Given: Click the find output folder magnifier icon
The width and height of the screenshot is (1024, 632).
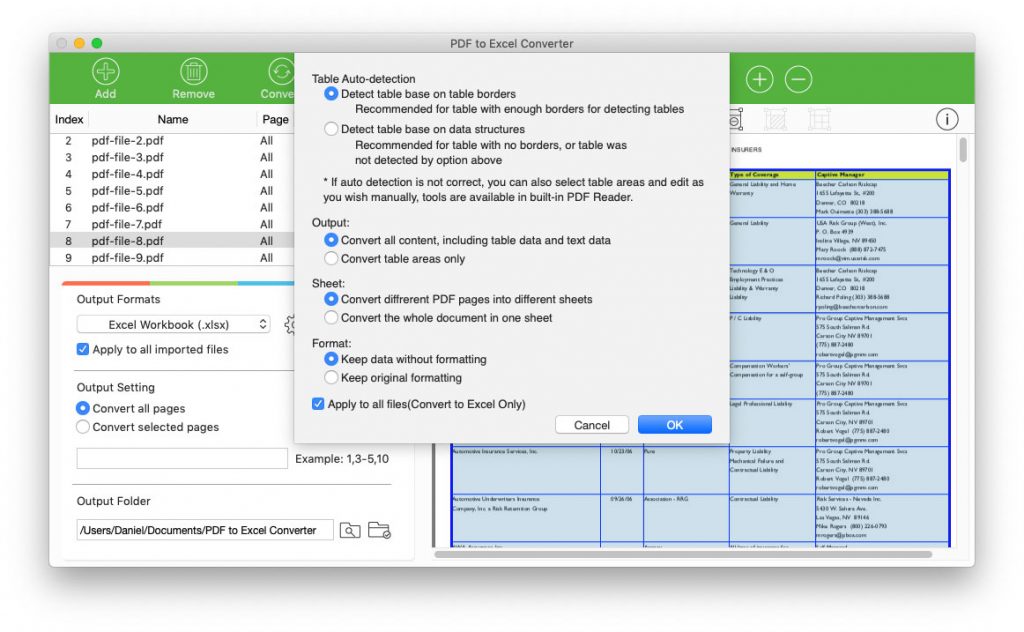Looking at the screenshot, I should pos(350,530).
